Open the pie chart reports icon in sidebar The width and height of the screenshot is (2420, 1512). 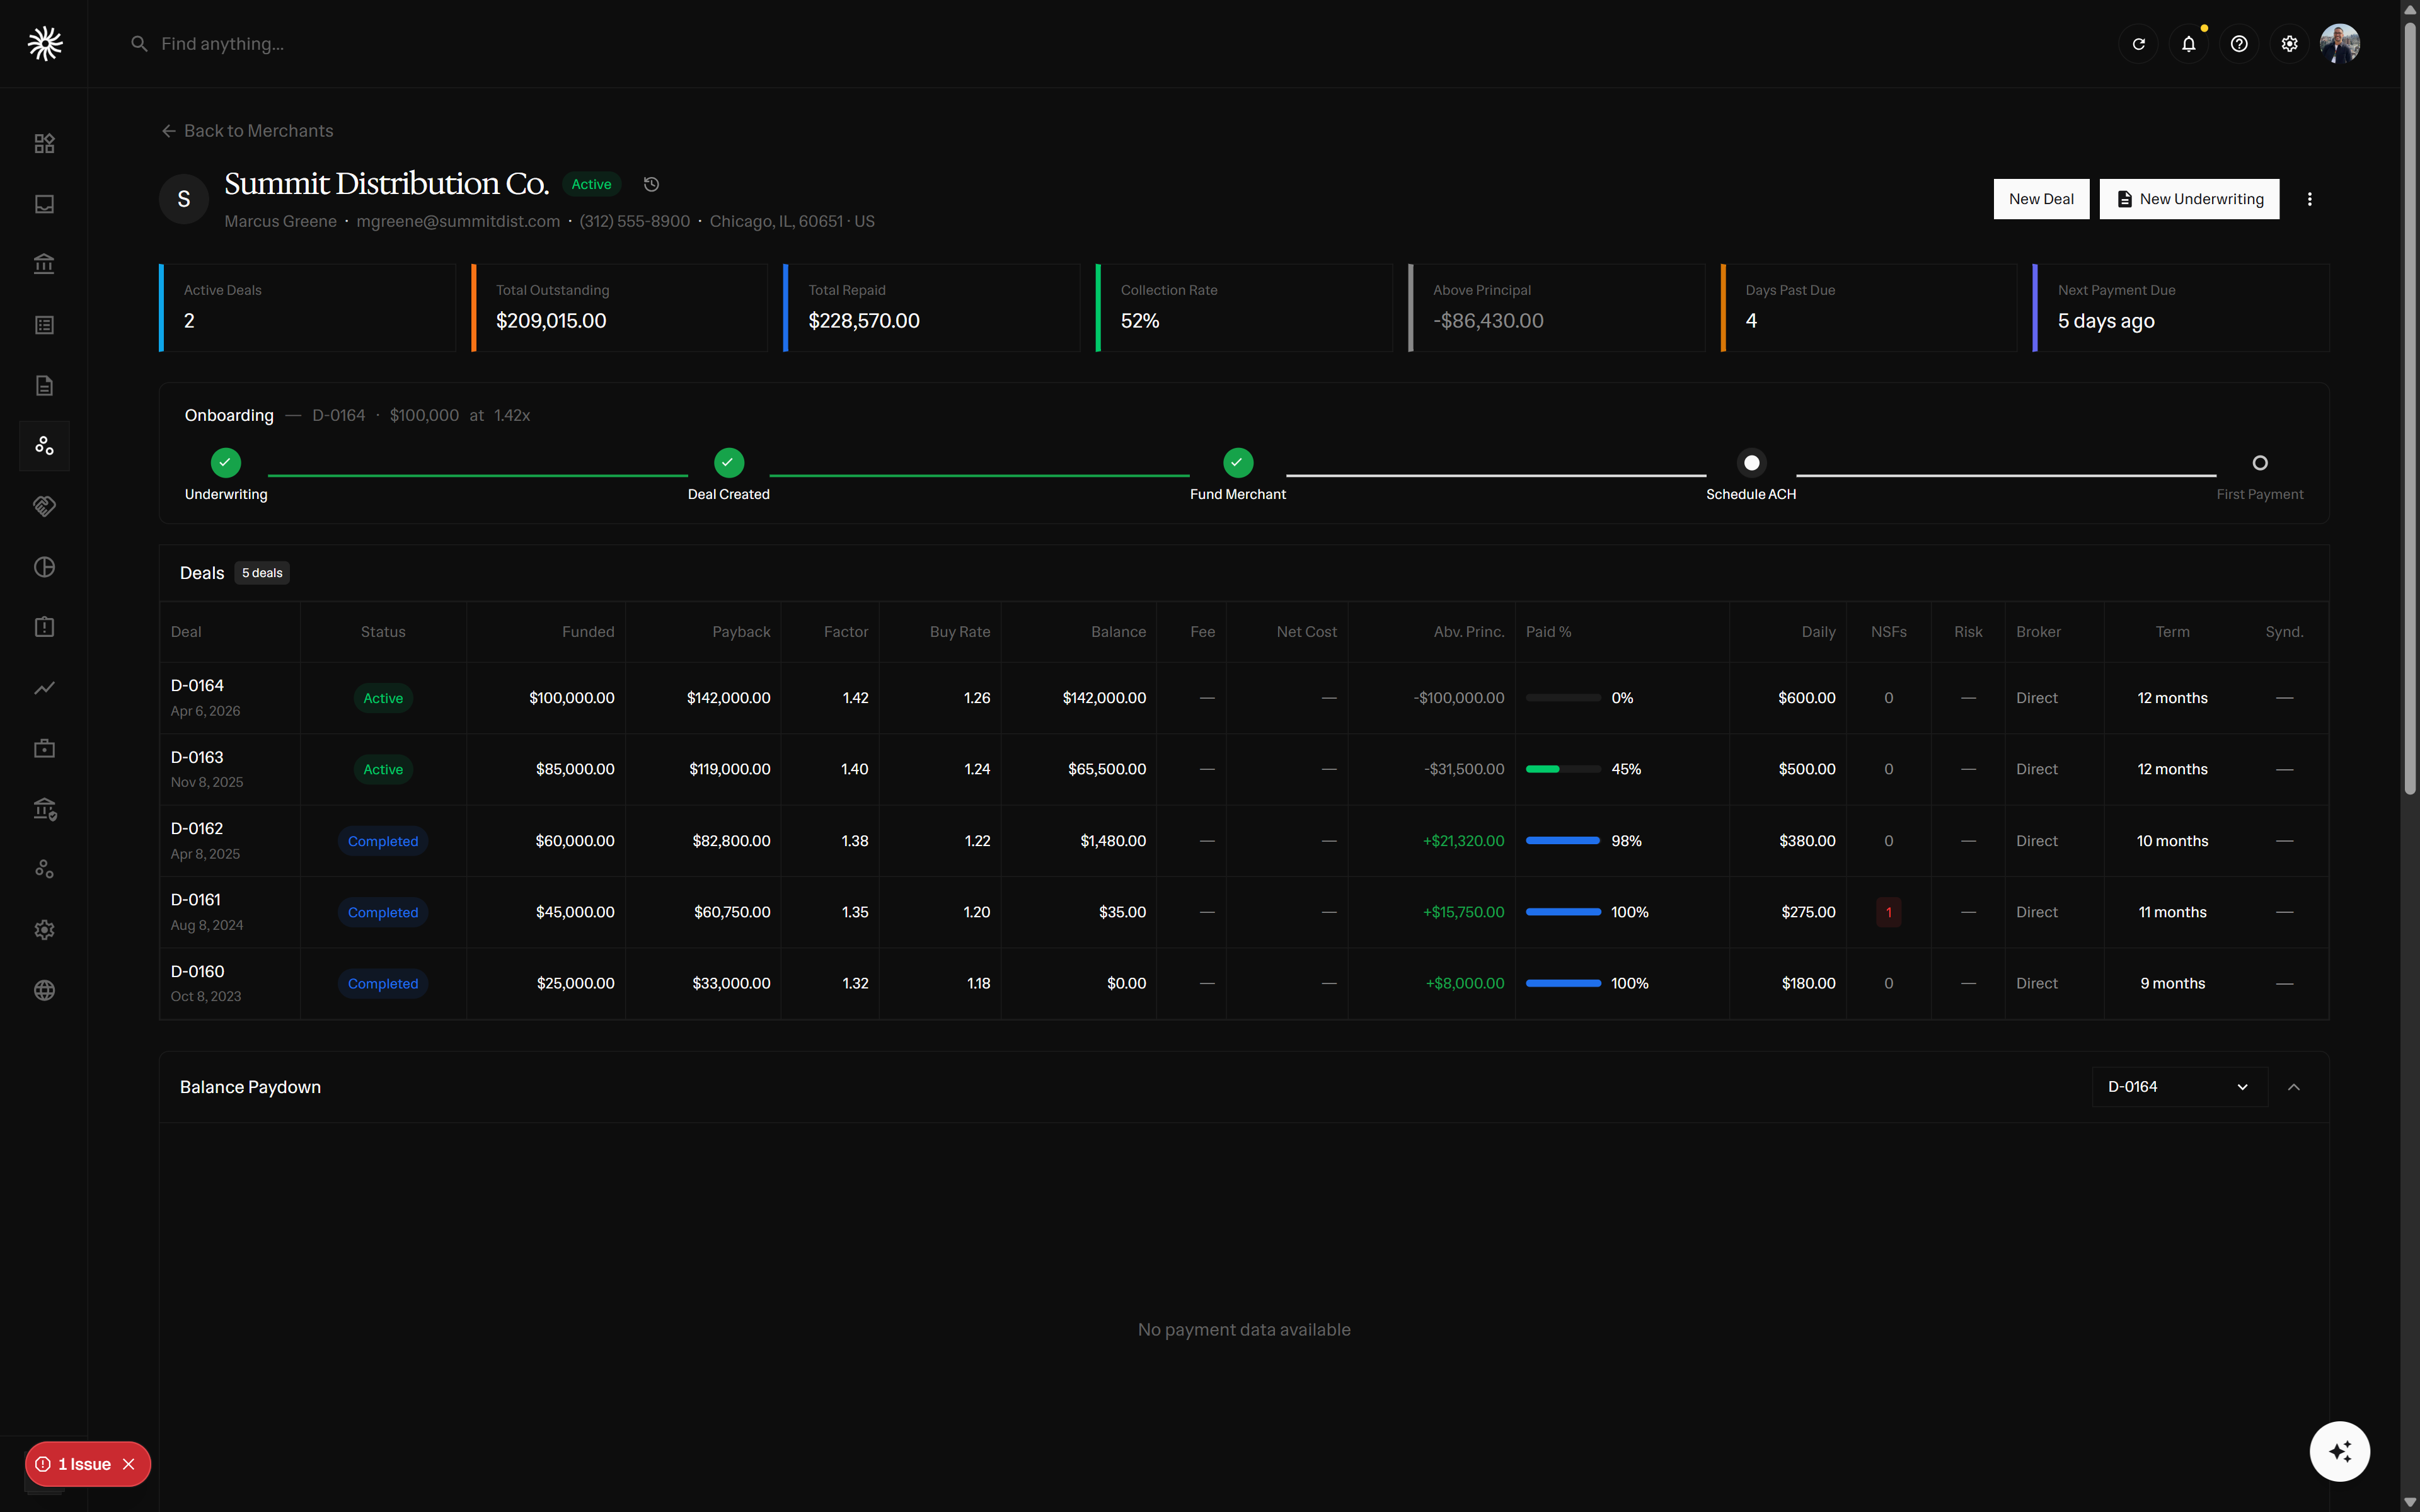[x=44, y=566]
